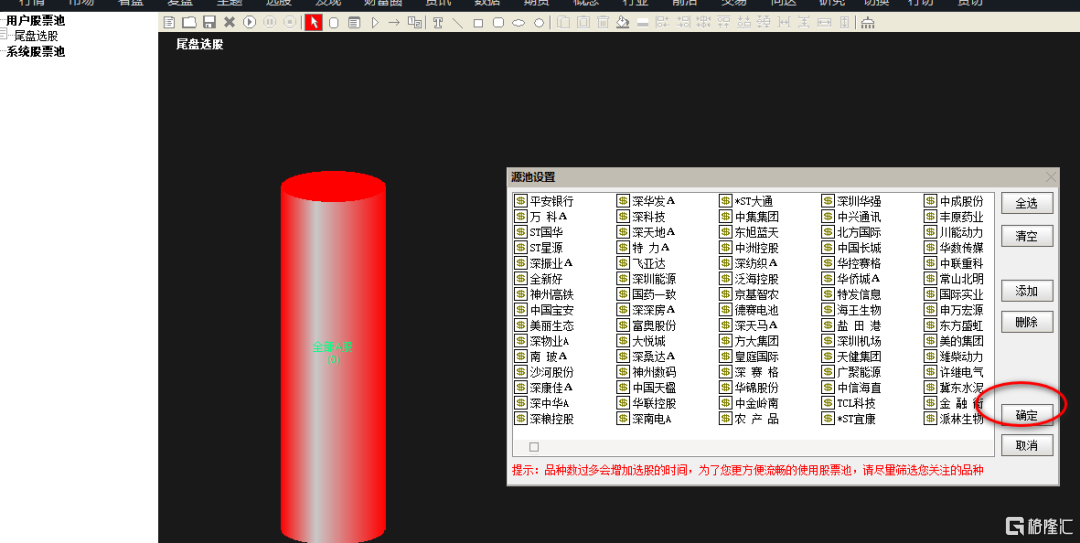Click the 清空 button
The image size is (1080, 543).
click(x=1027, y=236)
